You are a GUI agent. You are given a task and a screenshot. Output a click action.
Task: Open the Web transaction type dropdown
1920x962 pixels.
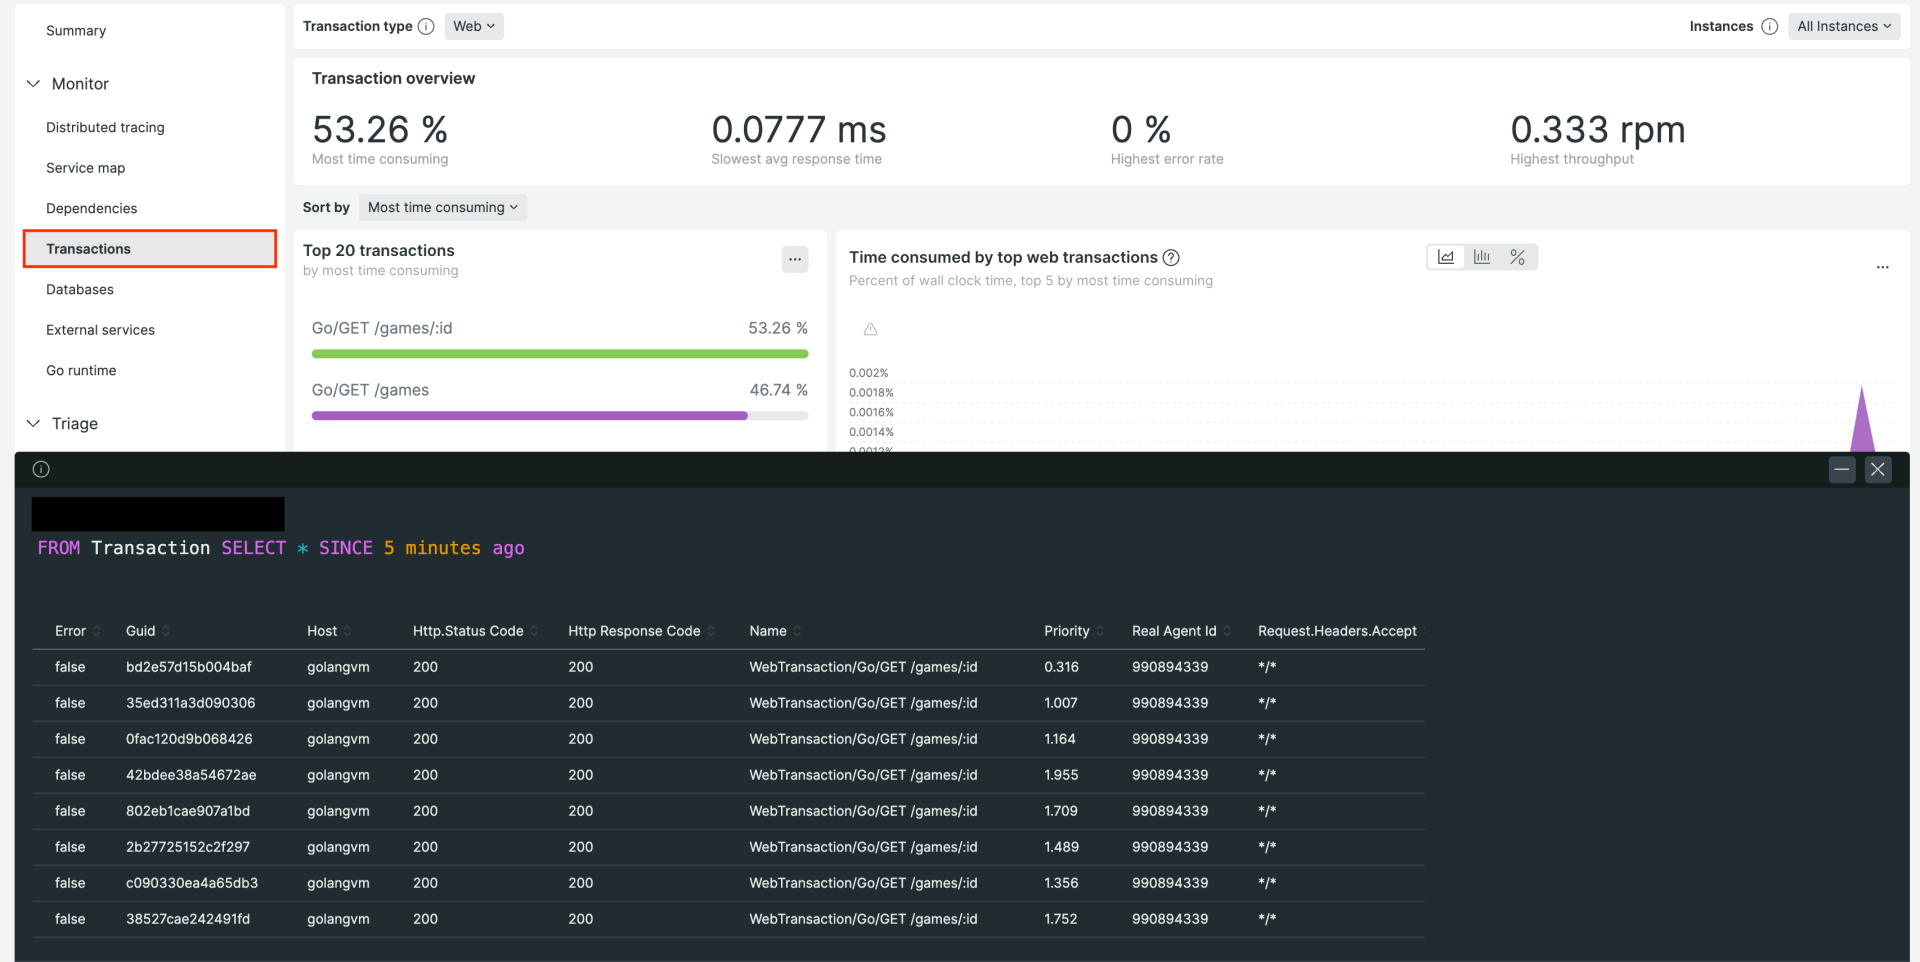pos(472,26)
